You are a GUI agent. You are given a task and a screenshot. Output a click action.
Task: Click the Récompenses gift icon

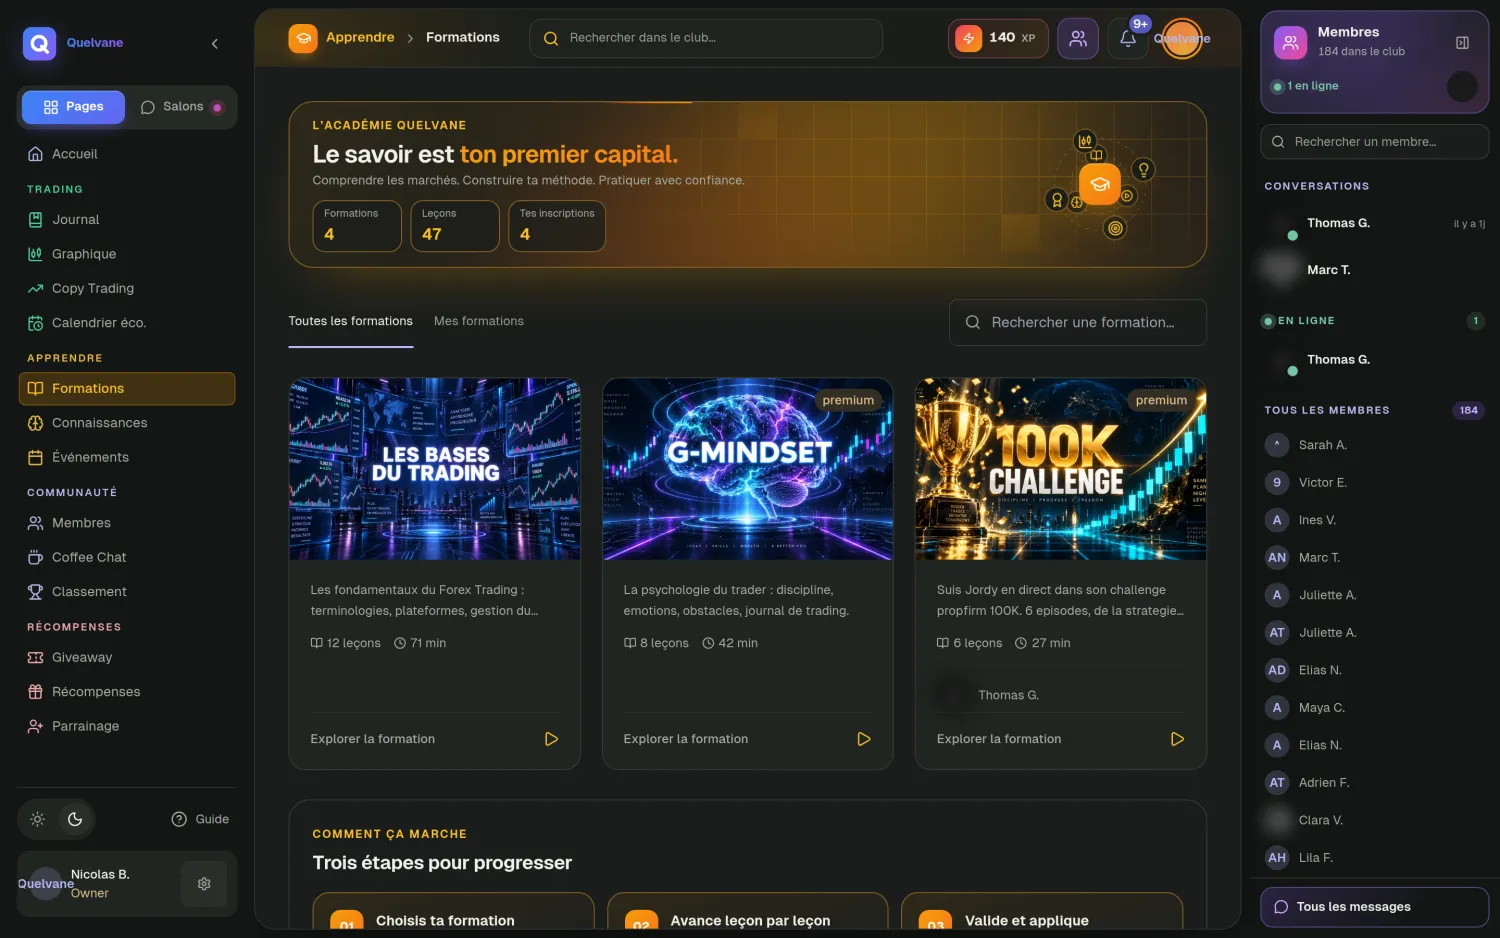pyautogui.click(x=35, y=692)
